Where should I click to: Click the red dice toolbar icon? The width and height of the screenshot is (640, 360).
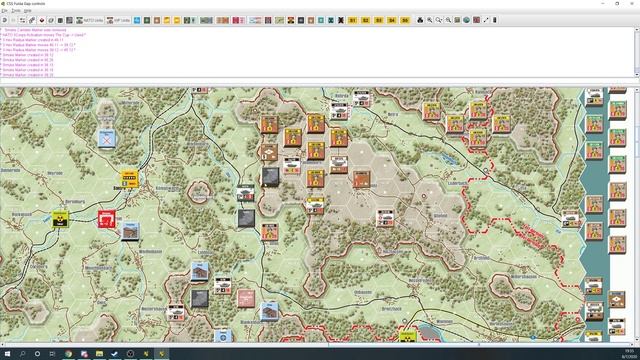point(42,20)
